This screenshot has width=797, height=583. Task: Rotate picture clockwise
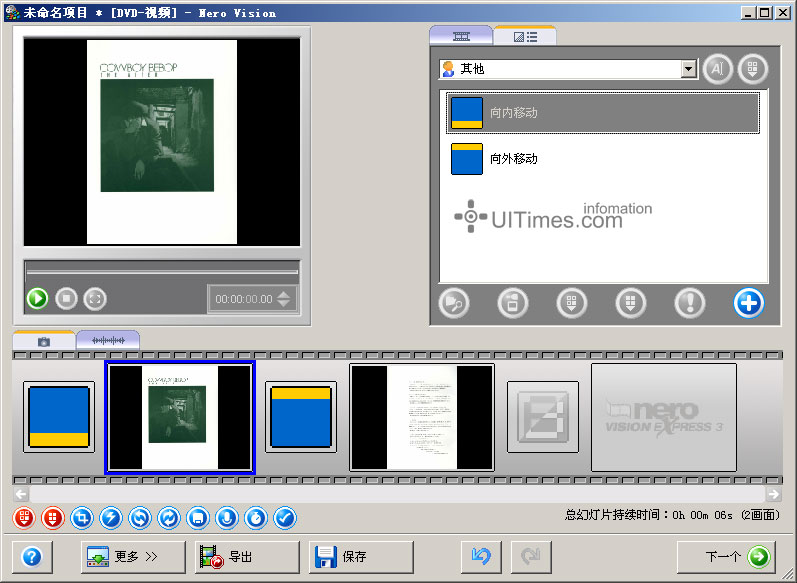coord(169,518)
